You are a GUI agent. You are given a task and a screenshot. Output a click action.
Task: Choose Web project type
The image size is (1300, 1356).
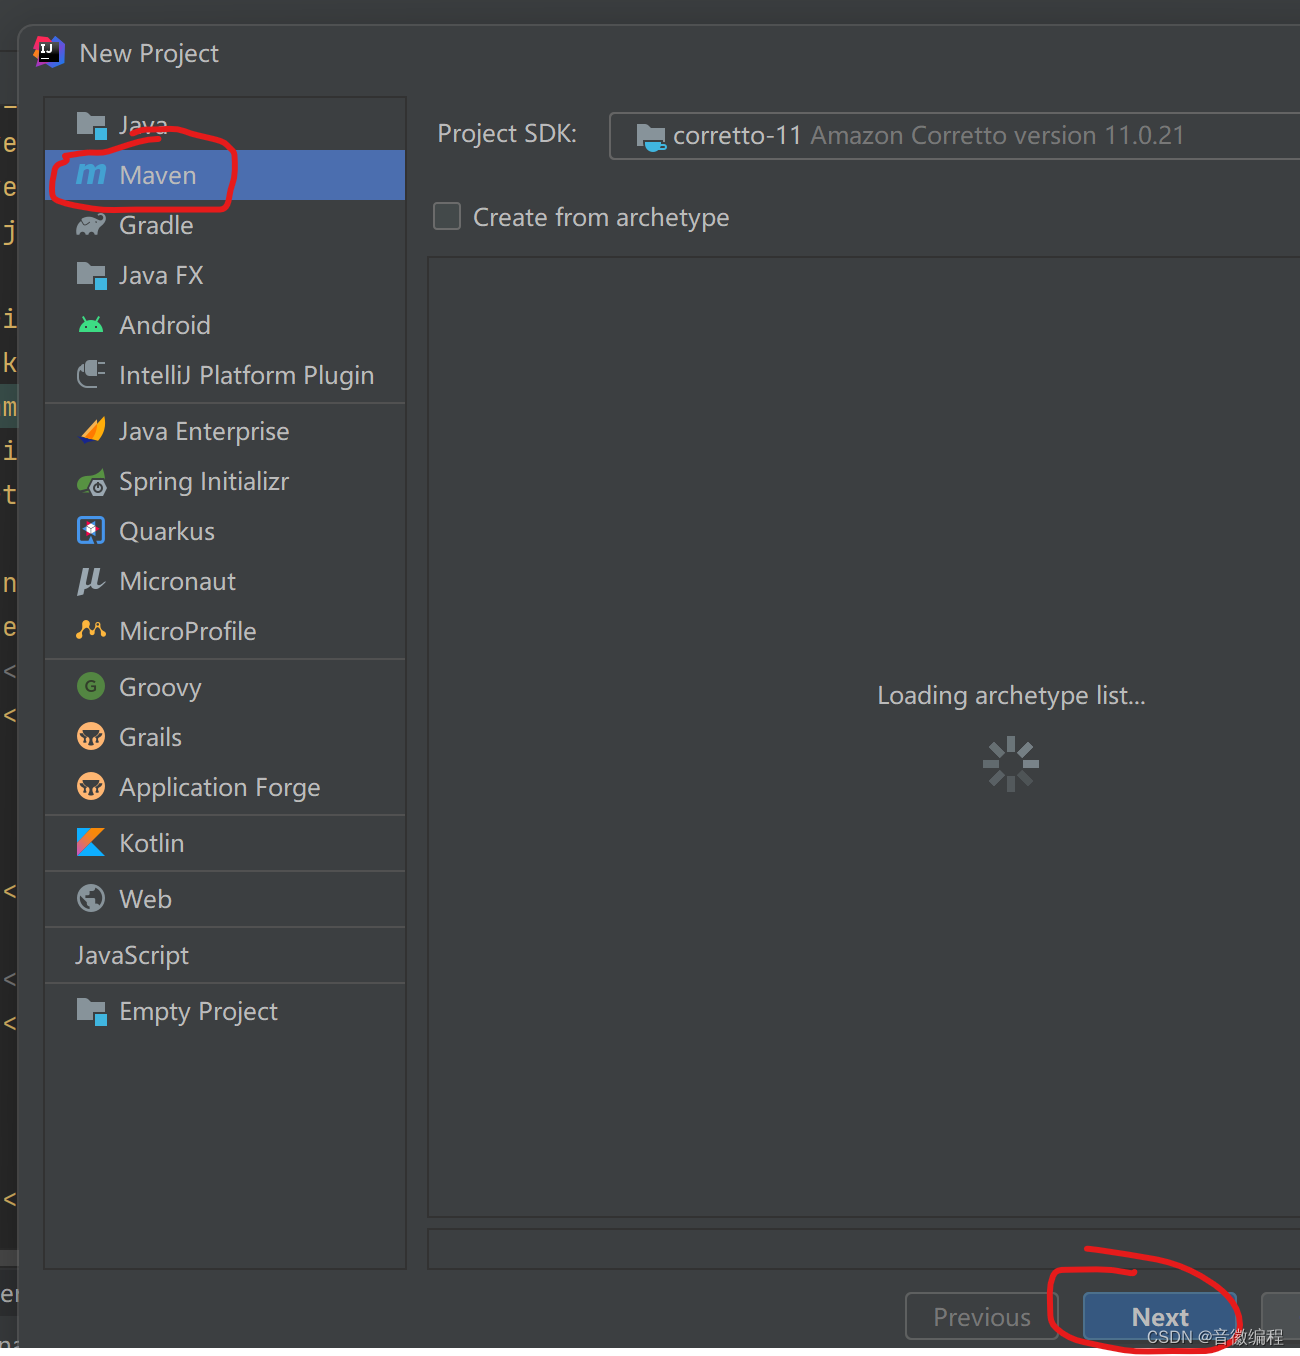coord(225,899)
